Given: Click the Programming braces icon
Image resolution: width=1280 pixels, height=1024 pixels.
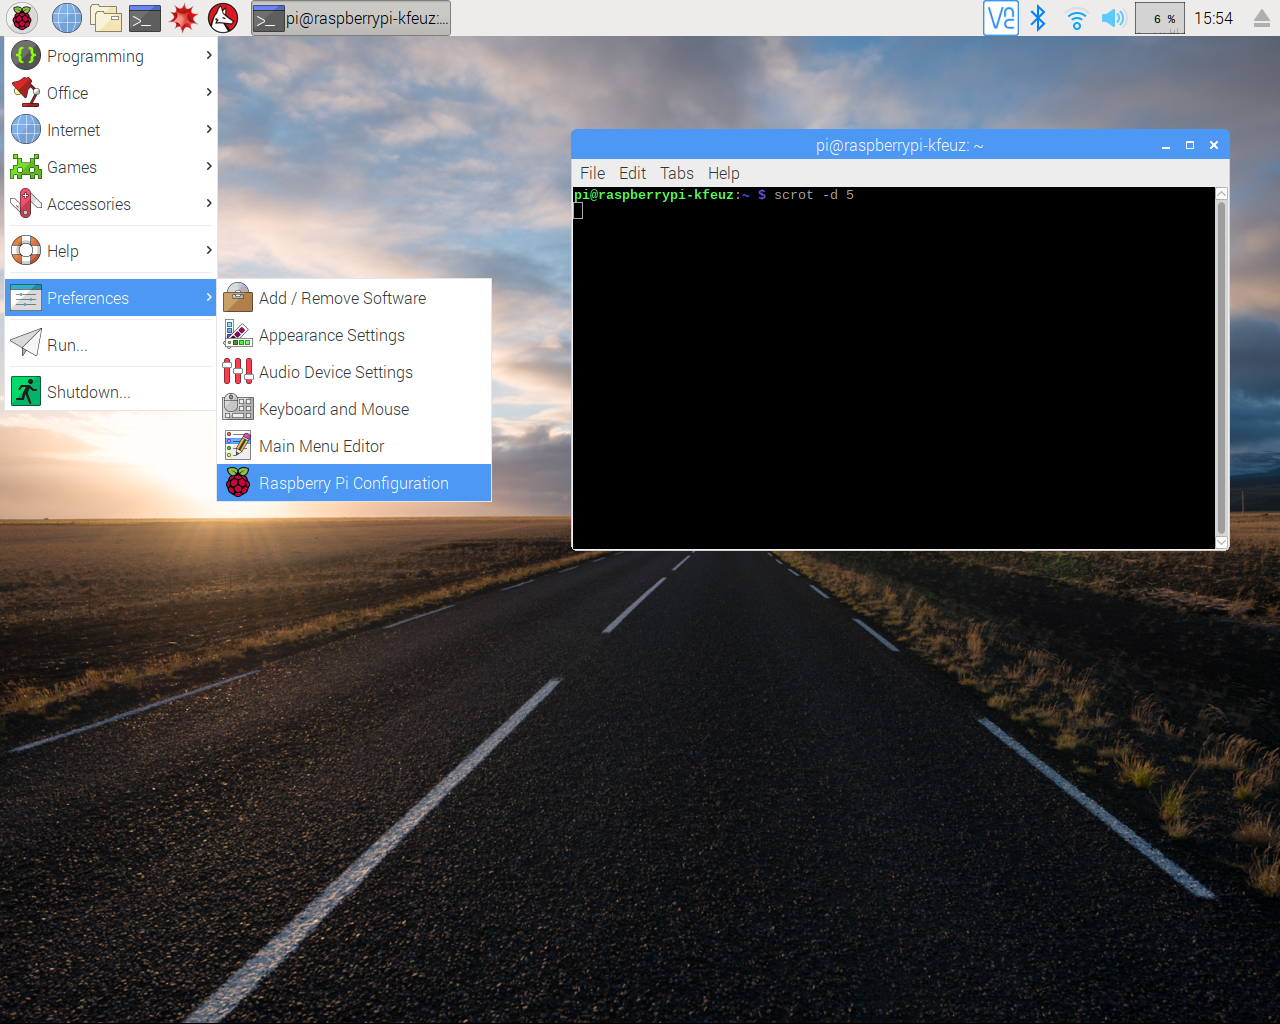Looking at the screenshot, I should coord(26,56).
